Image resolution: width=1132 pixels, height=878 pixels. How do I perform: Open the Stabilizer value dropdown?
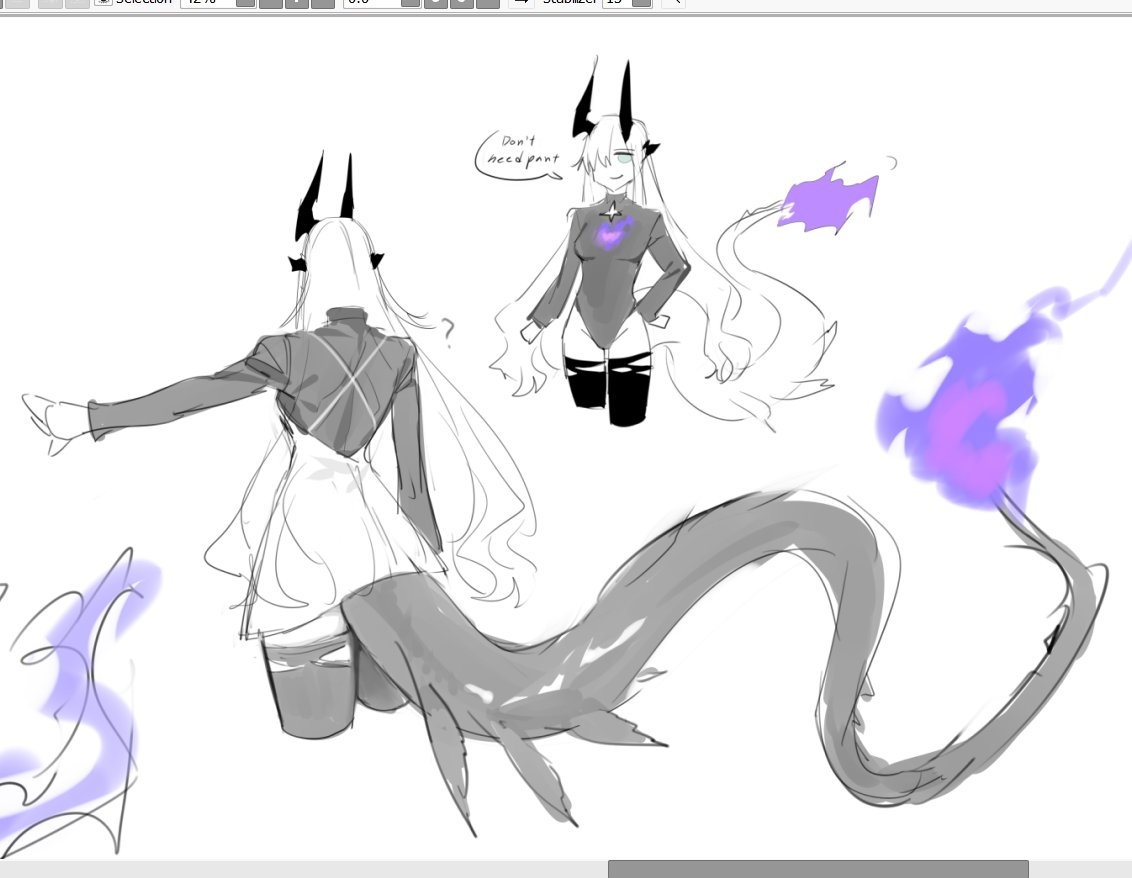[x=641, y=3]
